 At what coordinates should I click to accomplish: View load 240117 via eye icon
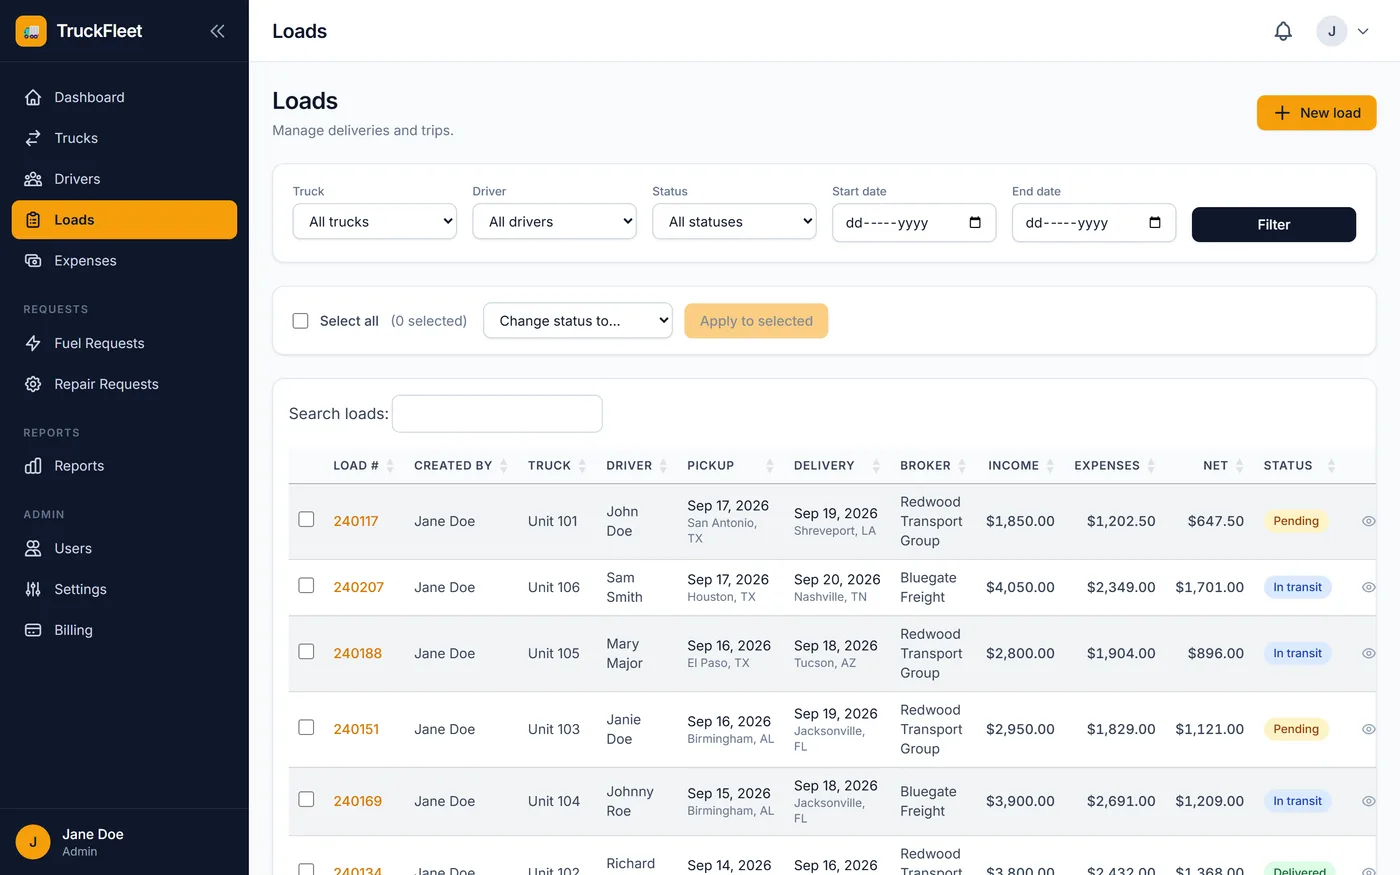pyautogui.click(x=1369, y=521)
